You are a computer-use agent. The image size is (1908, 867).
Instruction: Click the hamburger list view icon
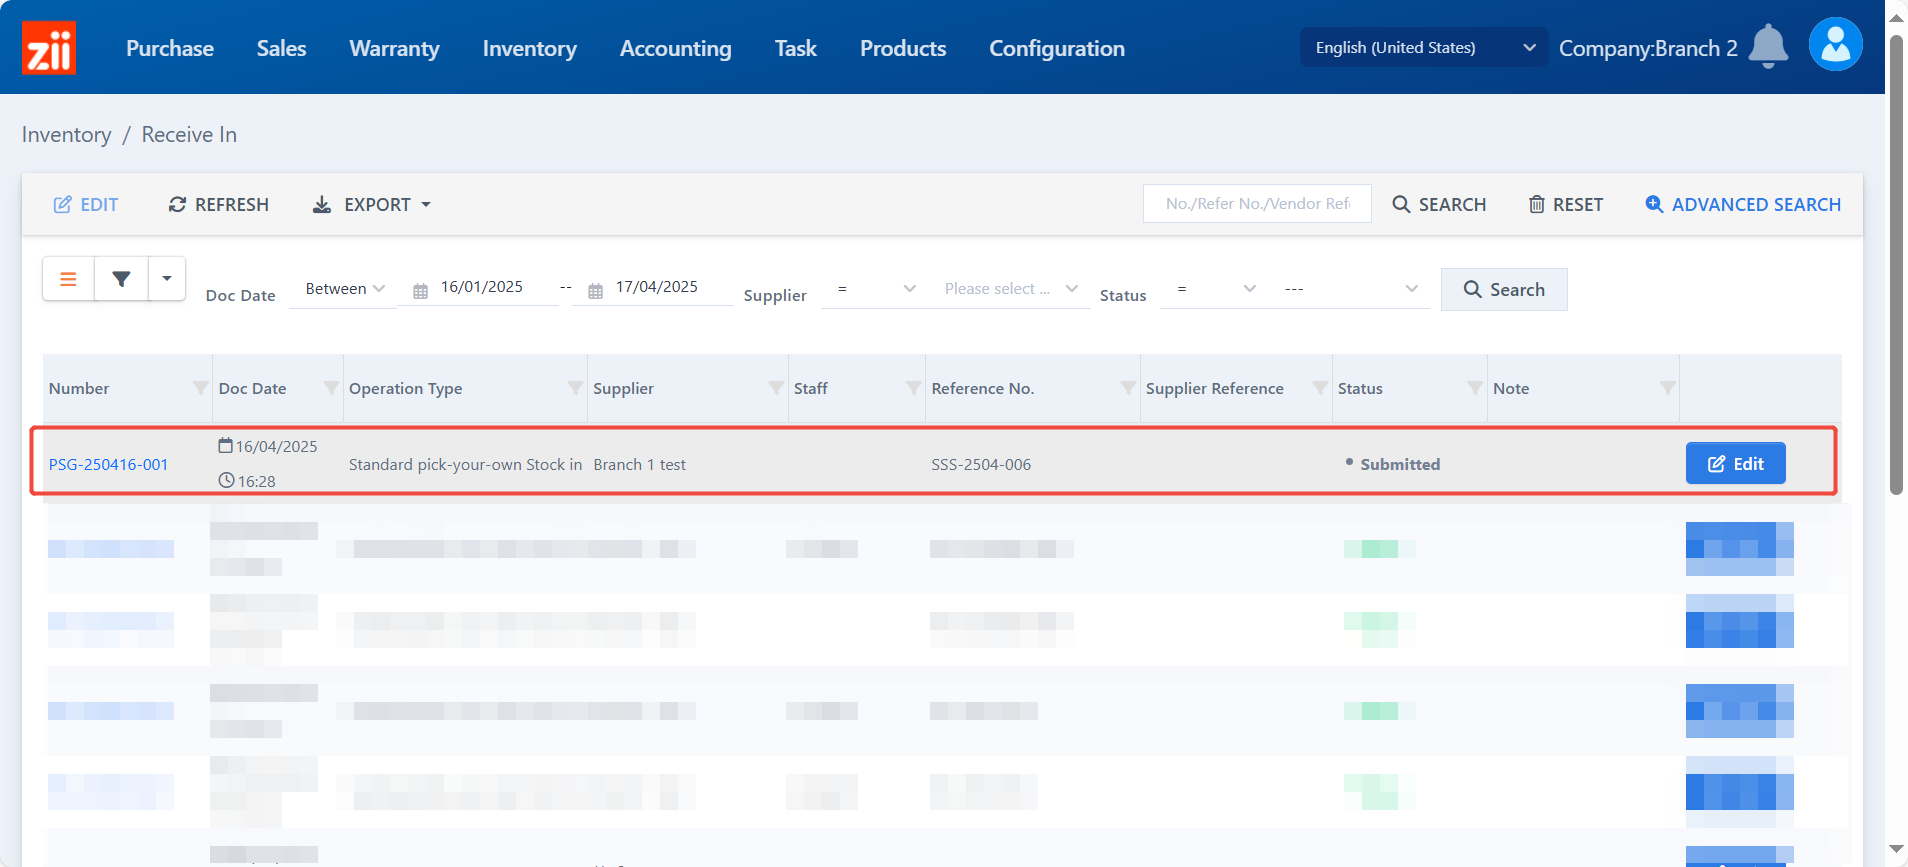[x=68, y=279]
